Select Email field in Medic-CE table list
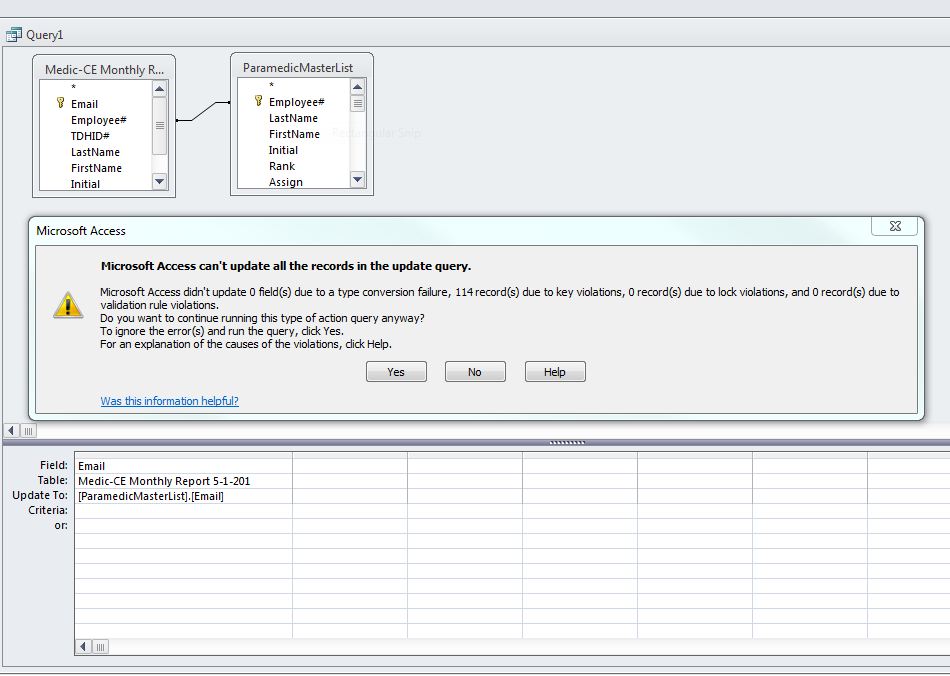Image resolution: width=950 pixels, height=676 pixels. [x=84, y=104]
